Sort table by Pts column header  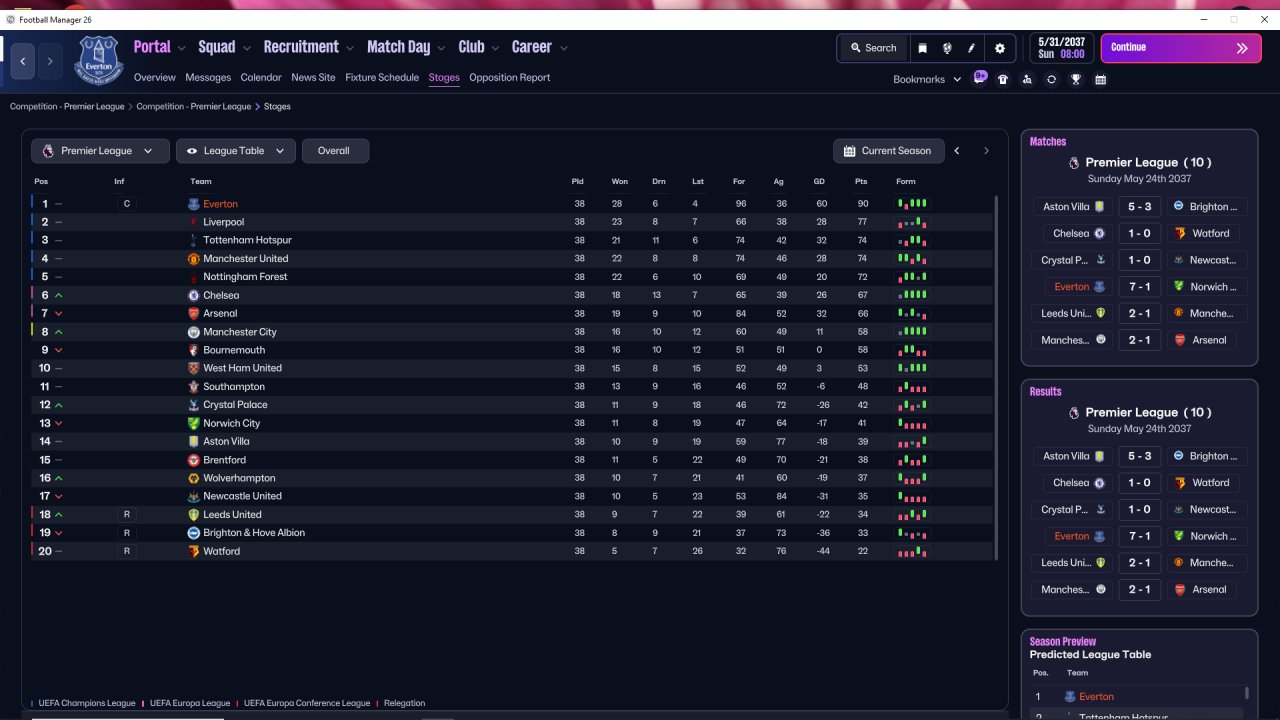861,181
